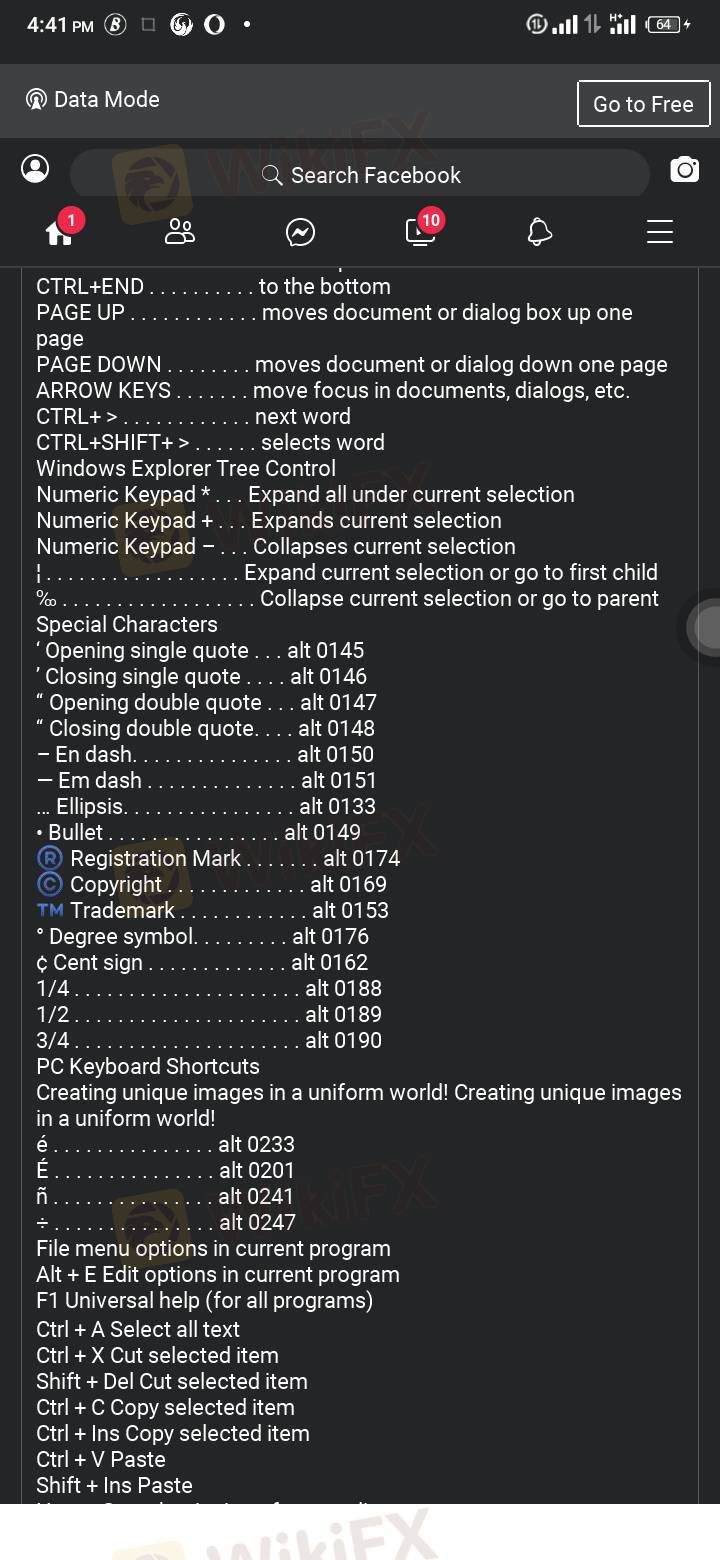Tap the Data Mode label
Screen dimensions: 720x1560
coord(107,100)
